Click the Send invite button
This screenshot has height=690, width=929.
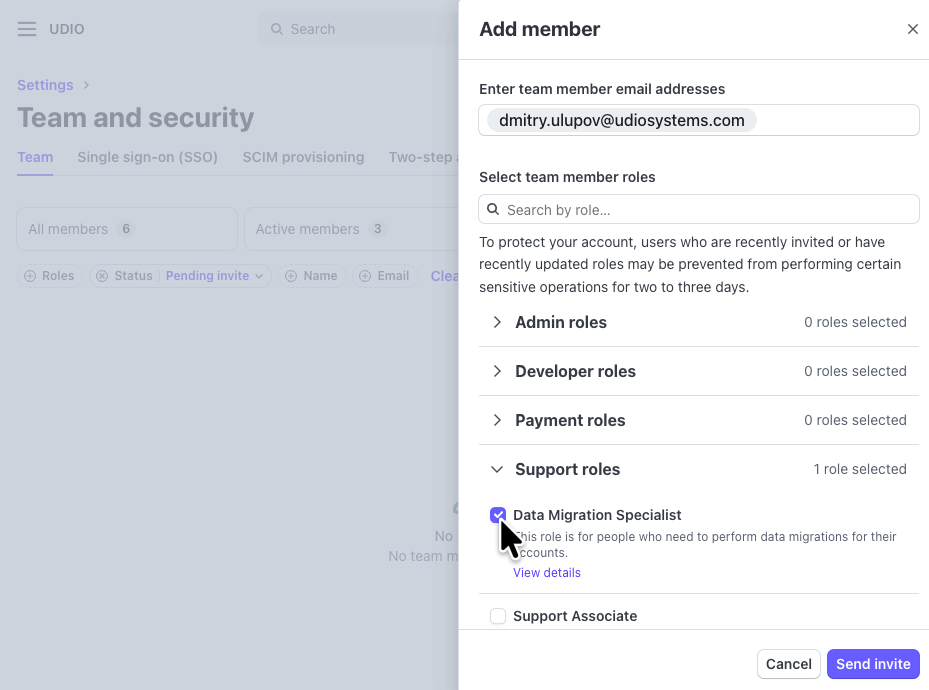pyautogui.click(x=873, y=664)
